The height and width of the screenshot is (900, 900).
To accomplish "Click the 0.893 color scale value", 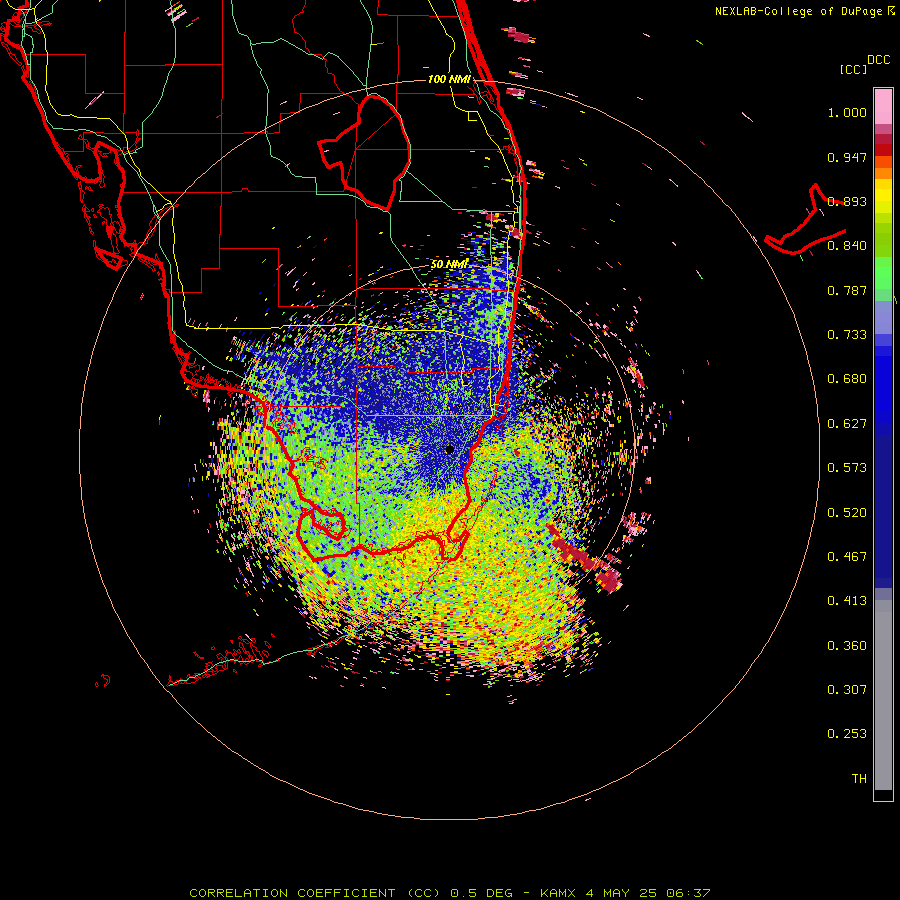I will coord(847,201).
